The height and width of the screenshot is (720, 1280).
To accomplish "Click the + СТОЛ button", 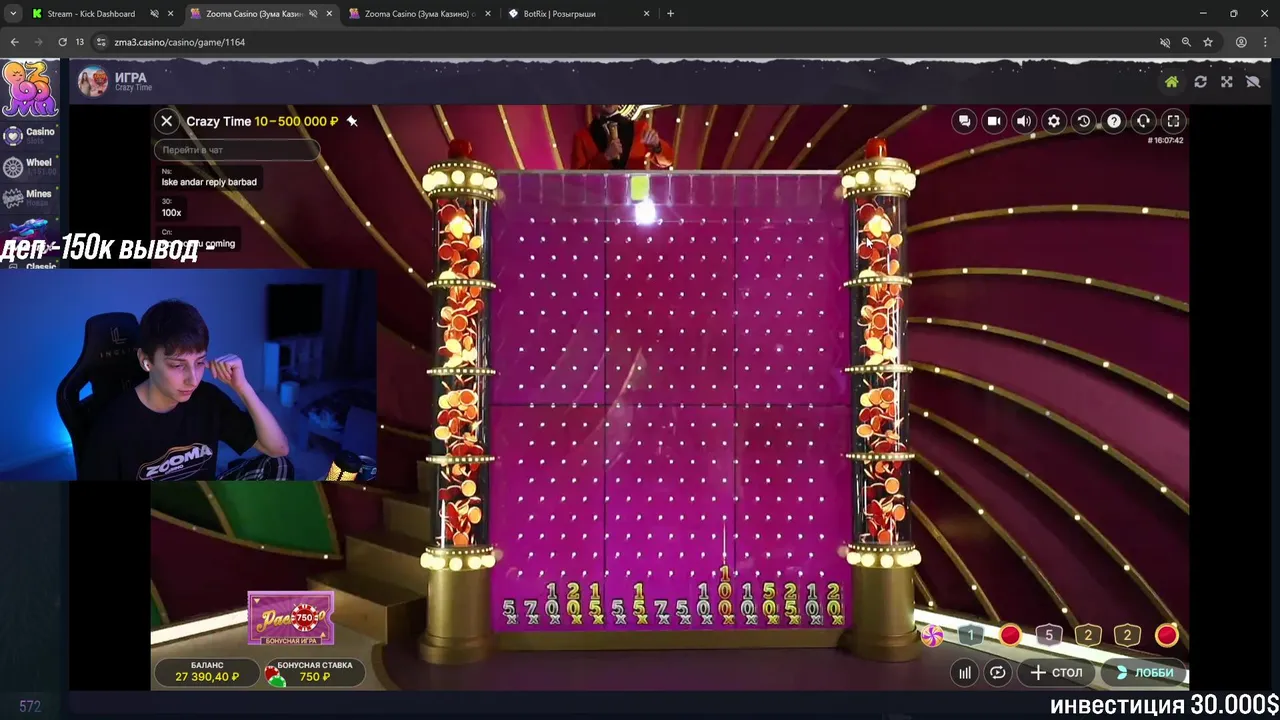I will pyautogui.click(x=1057, y=673).
